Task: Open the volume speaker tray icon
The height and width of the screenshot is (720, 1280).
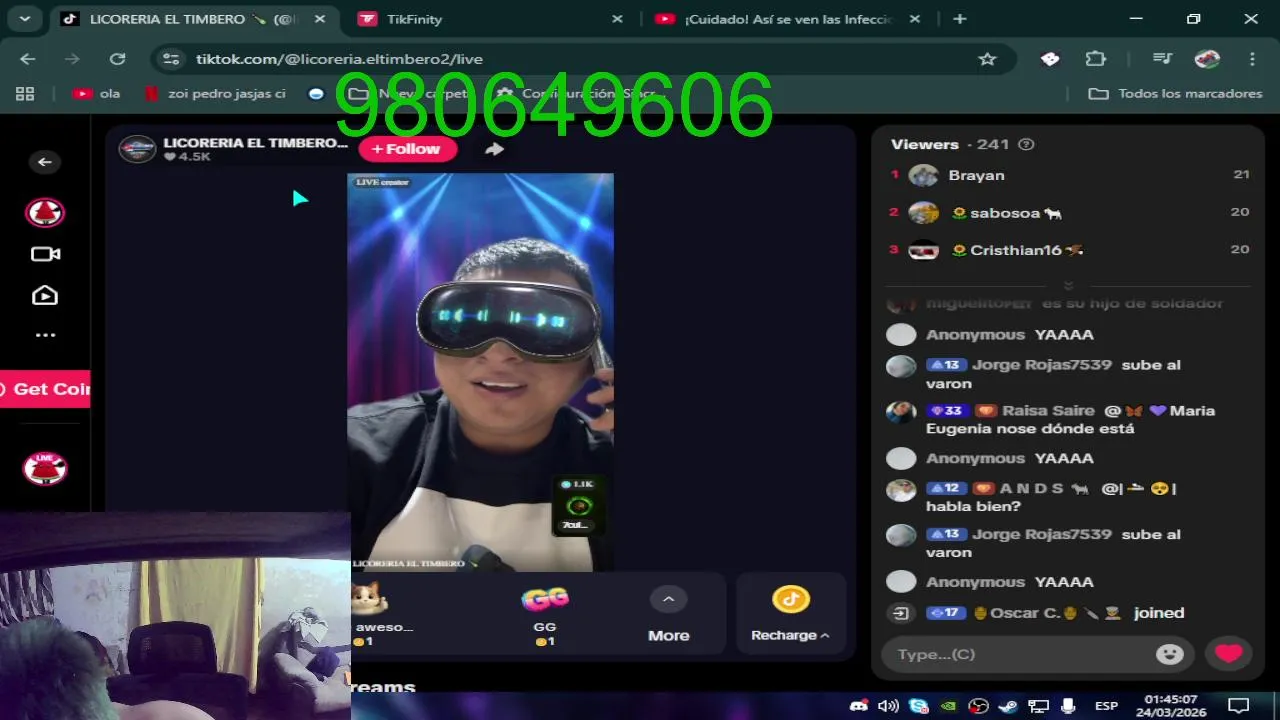Action: pos(888,706)
